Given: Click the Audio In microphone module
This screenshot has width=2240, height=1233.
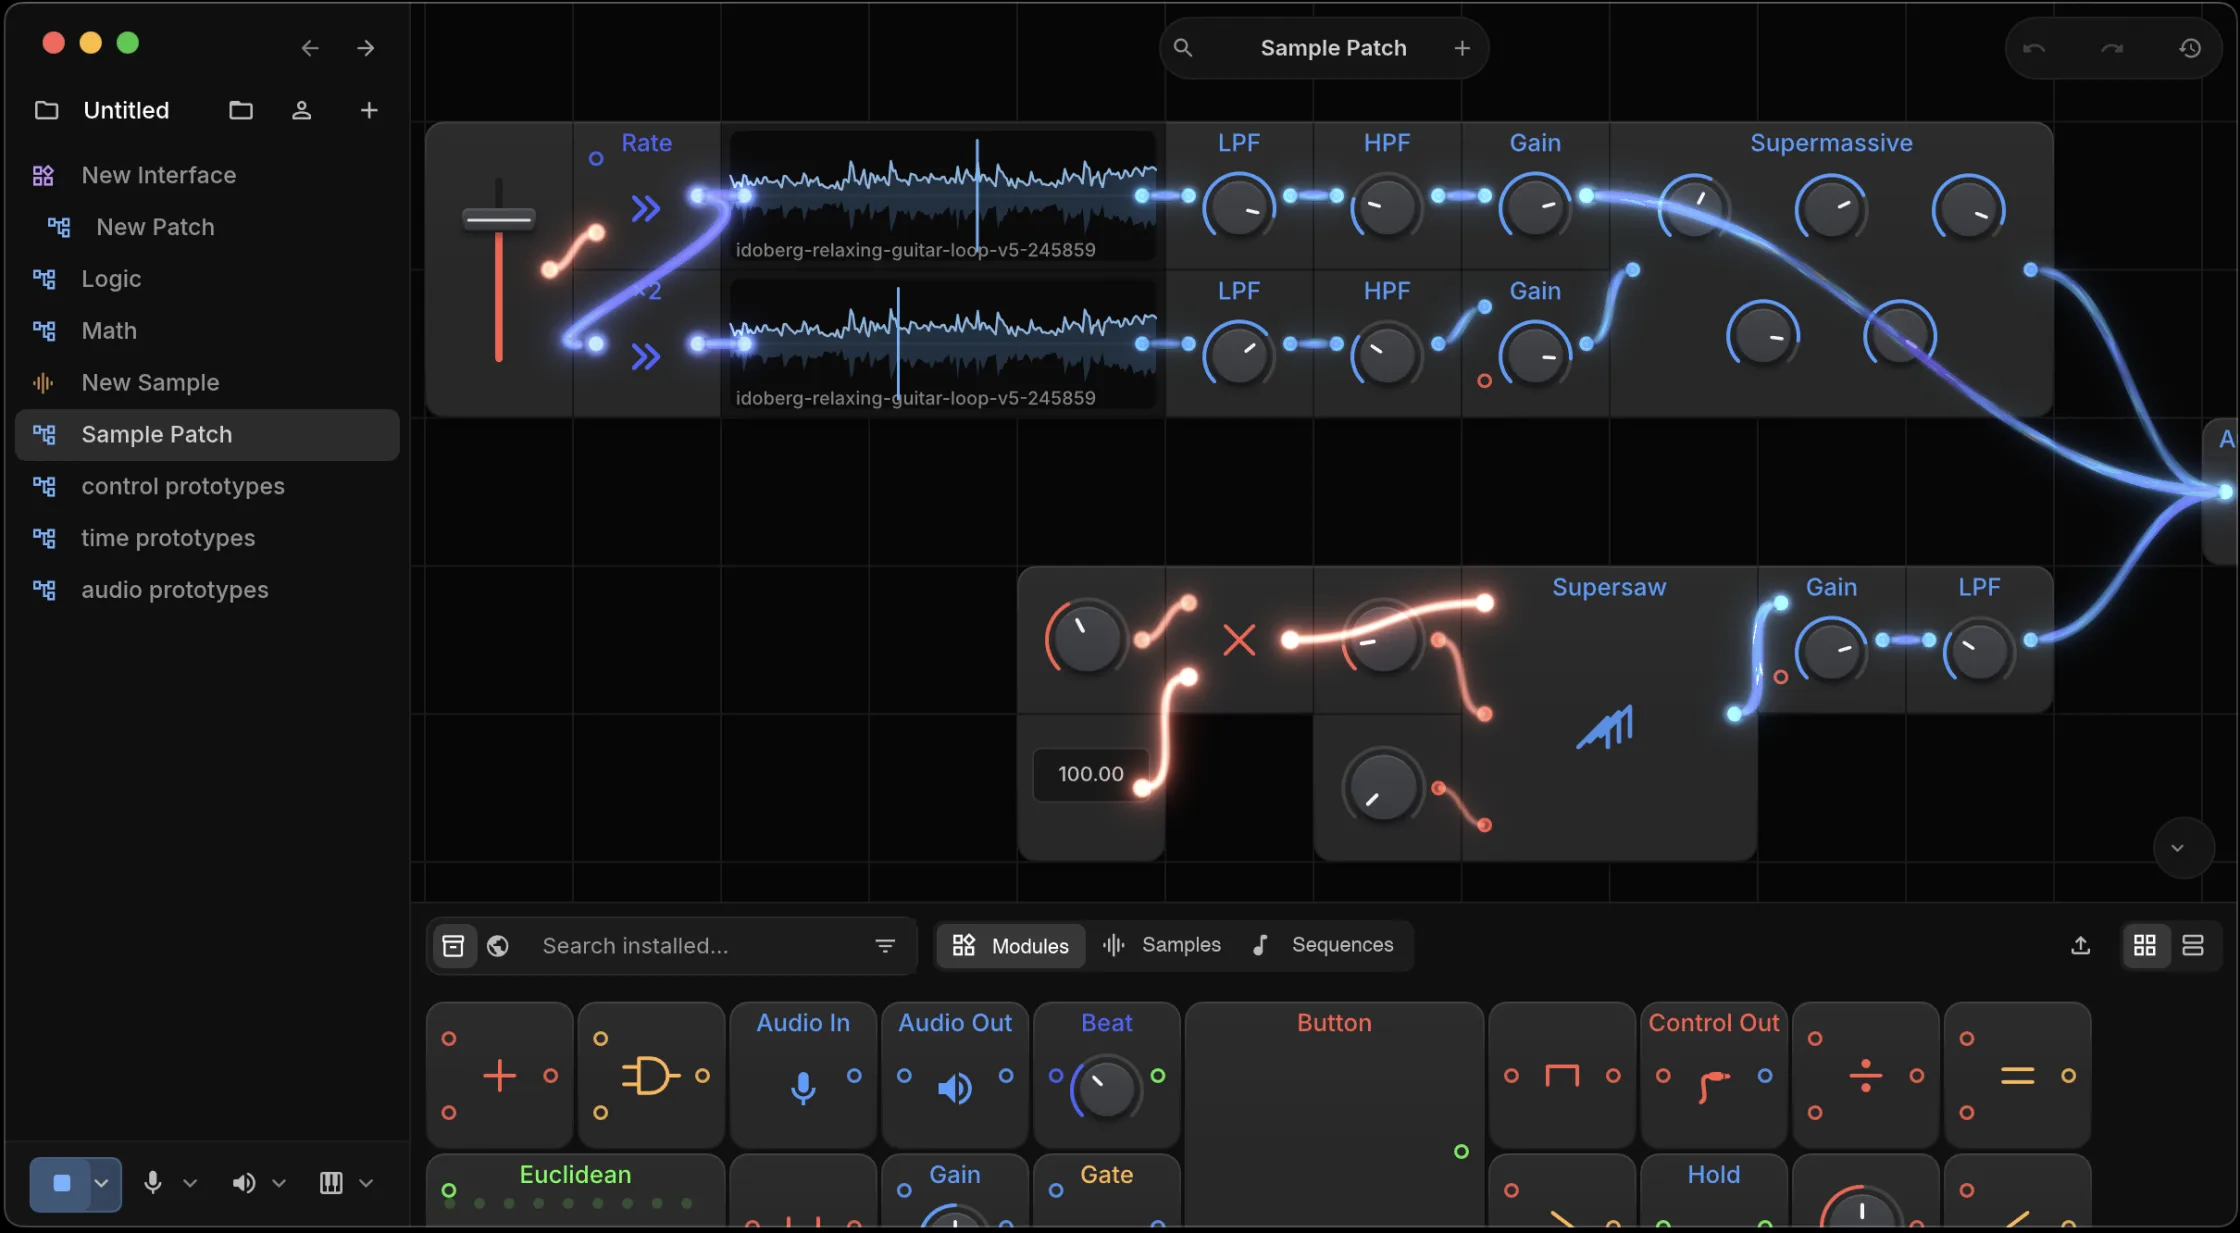Looking at the screenshot, I should click(803, 1076).
